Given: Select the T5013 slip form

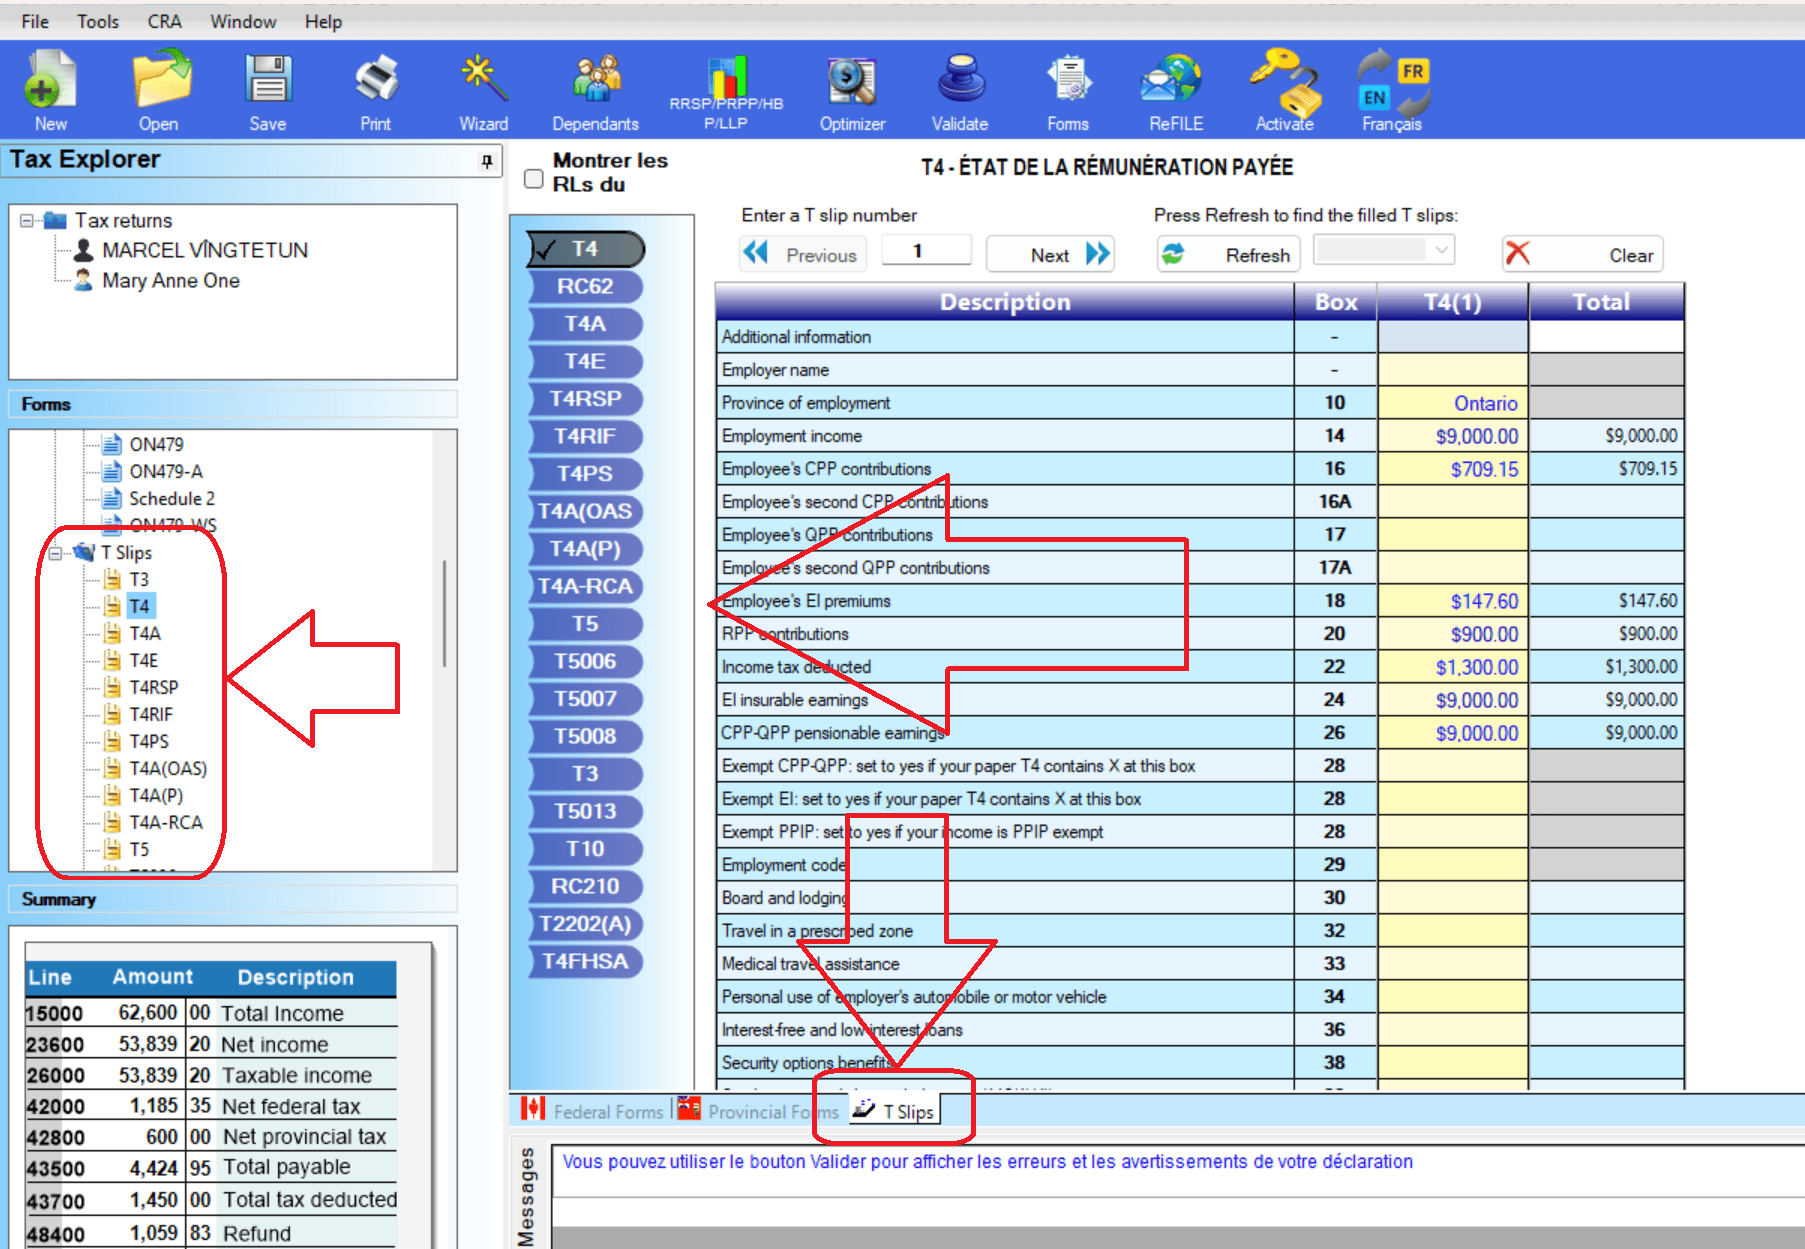Looking at the screenshot, I should 584,811.
